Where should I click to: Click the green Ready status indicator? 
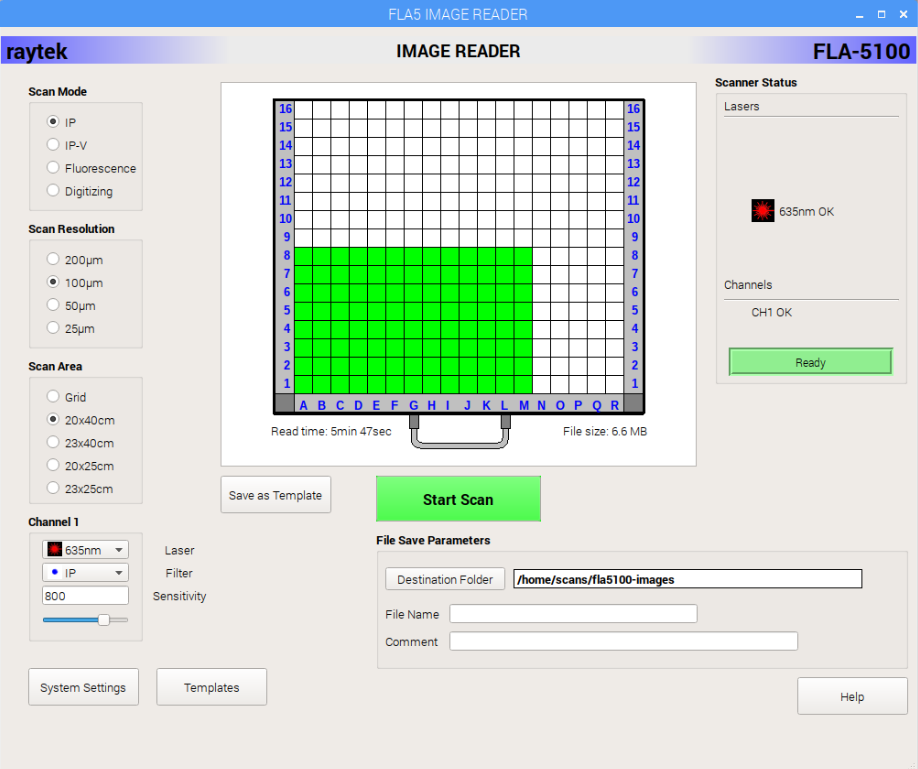click(810, 361)
